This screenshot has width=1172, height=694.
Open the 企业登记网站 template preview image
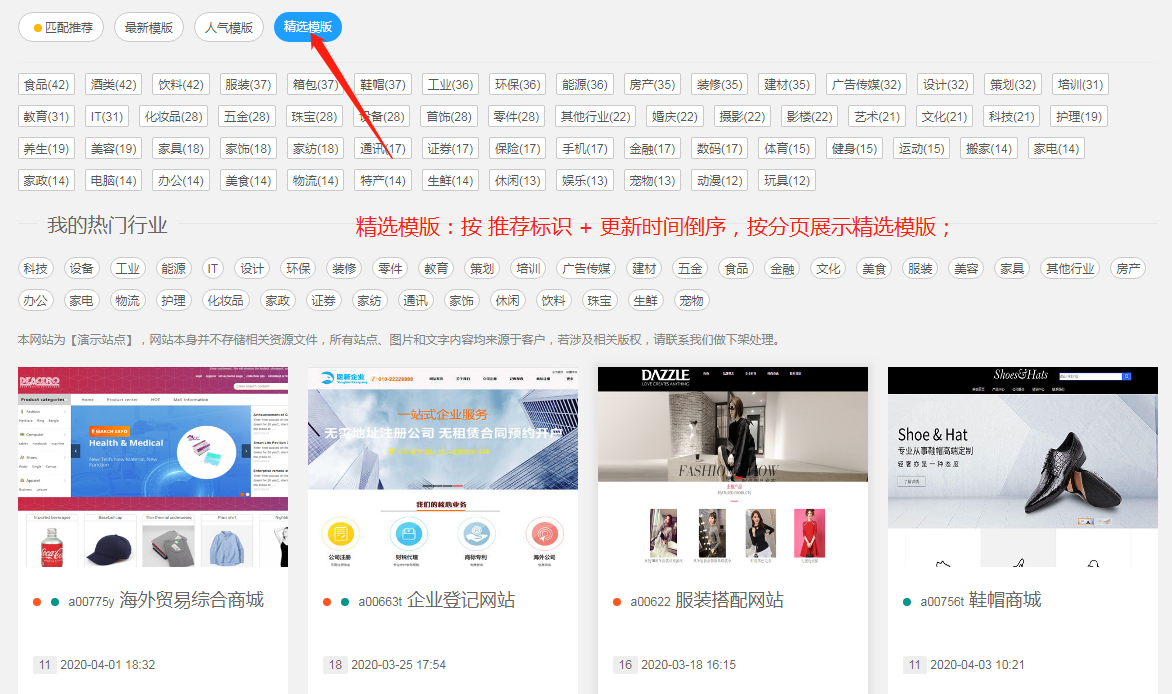click(x=443, y=467)
